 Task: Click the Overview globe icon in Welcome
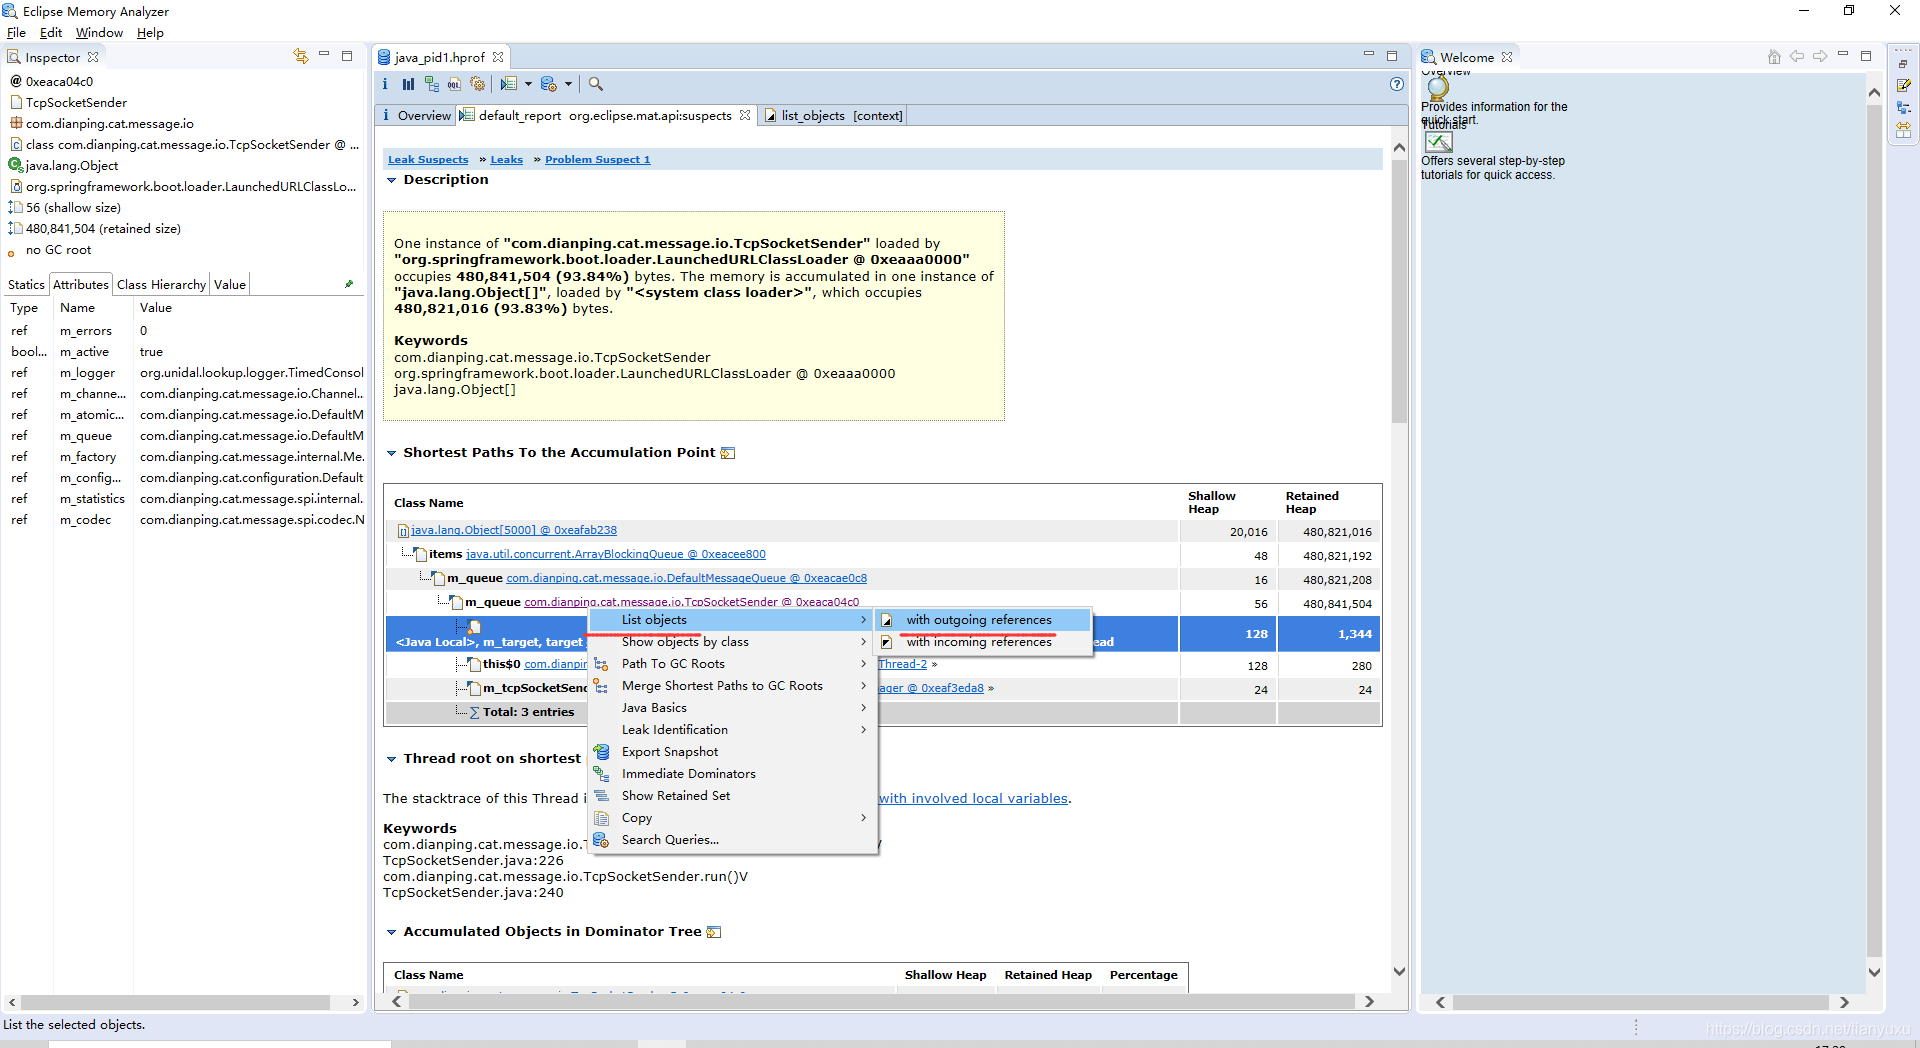[1438, 88]
